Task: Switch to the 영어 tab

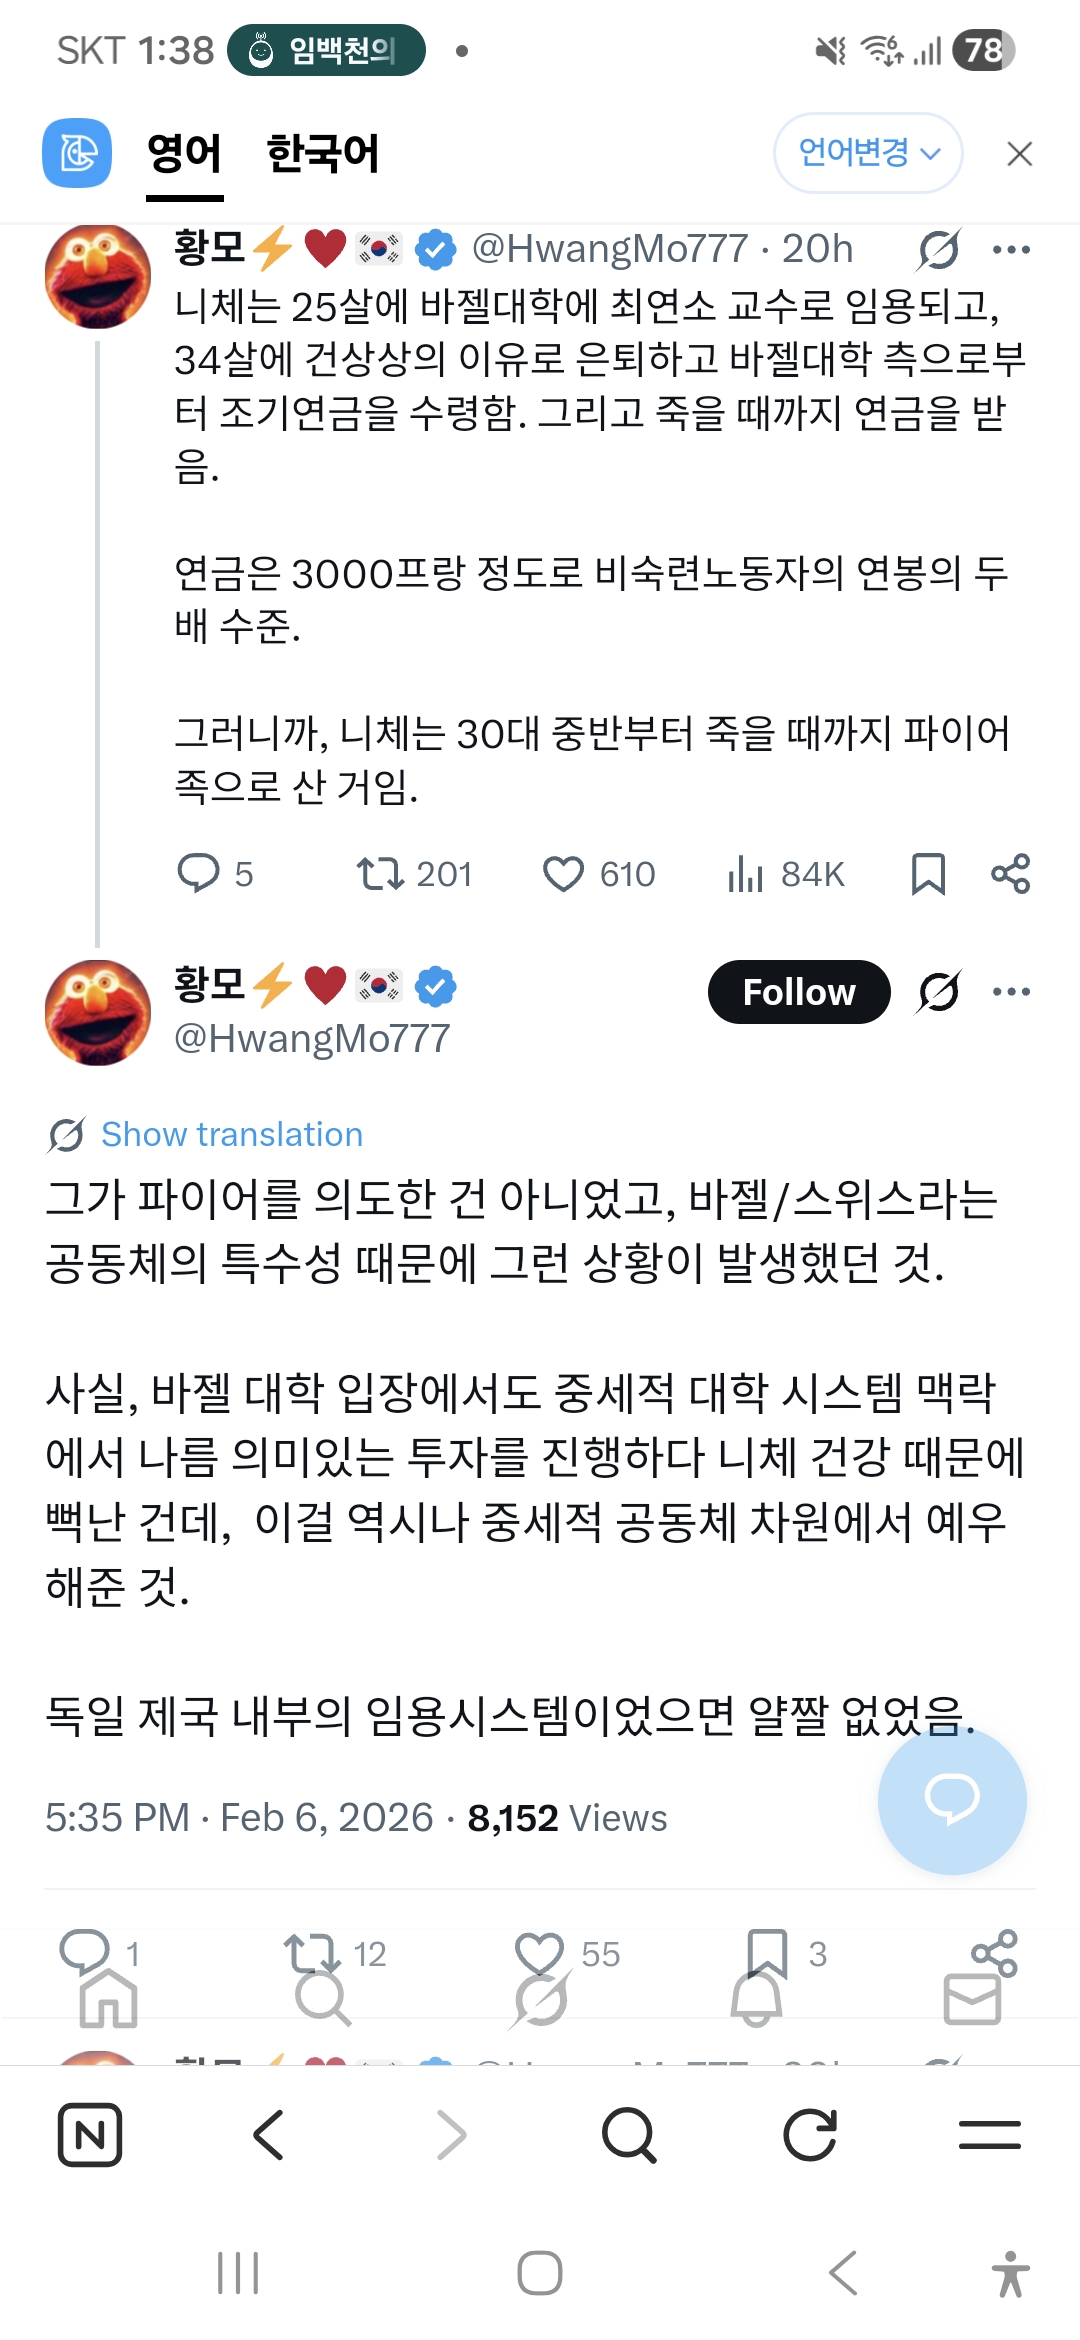Action: pos(184,154)
